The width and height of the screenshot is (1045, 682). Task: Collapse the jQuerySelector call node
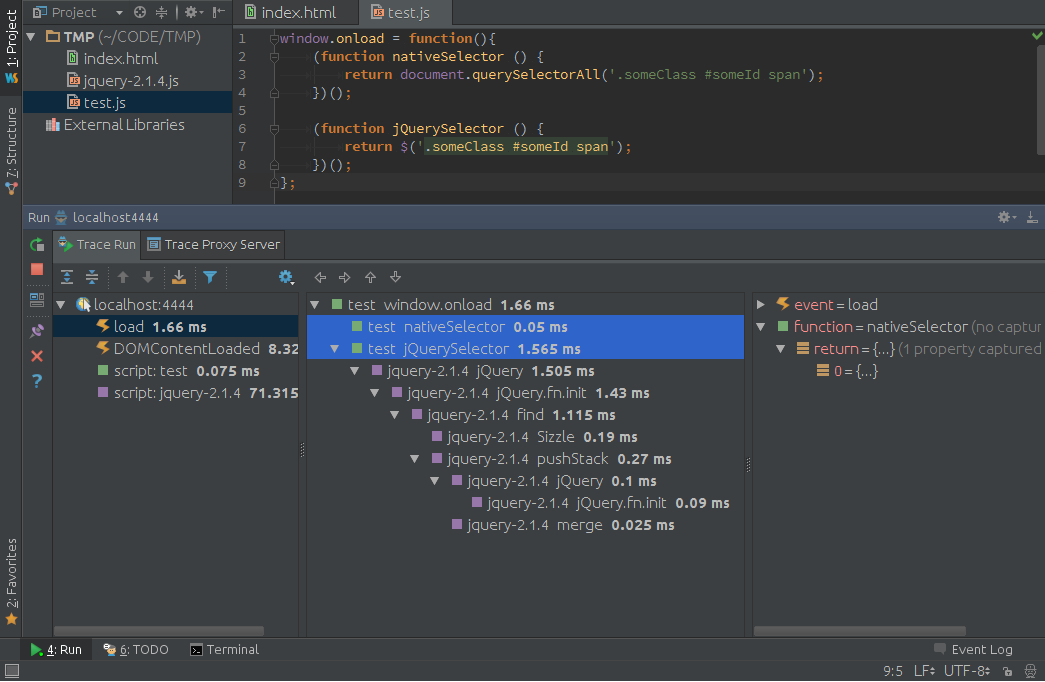(335, 349)
